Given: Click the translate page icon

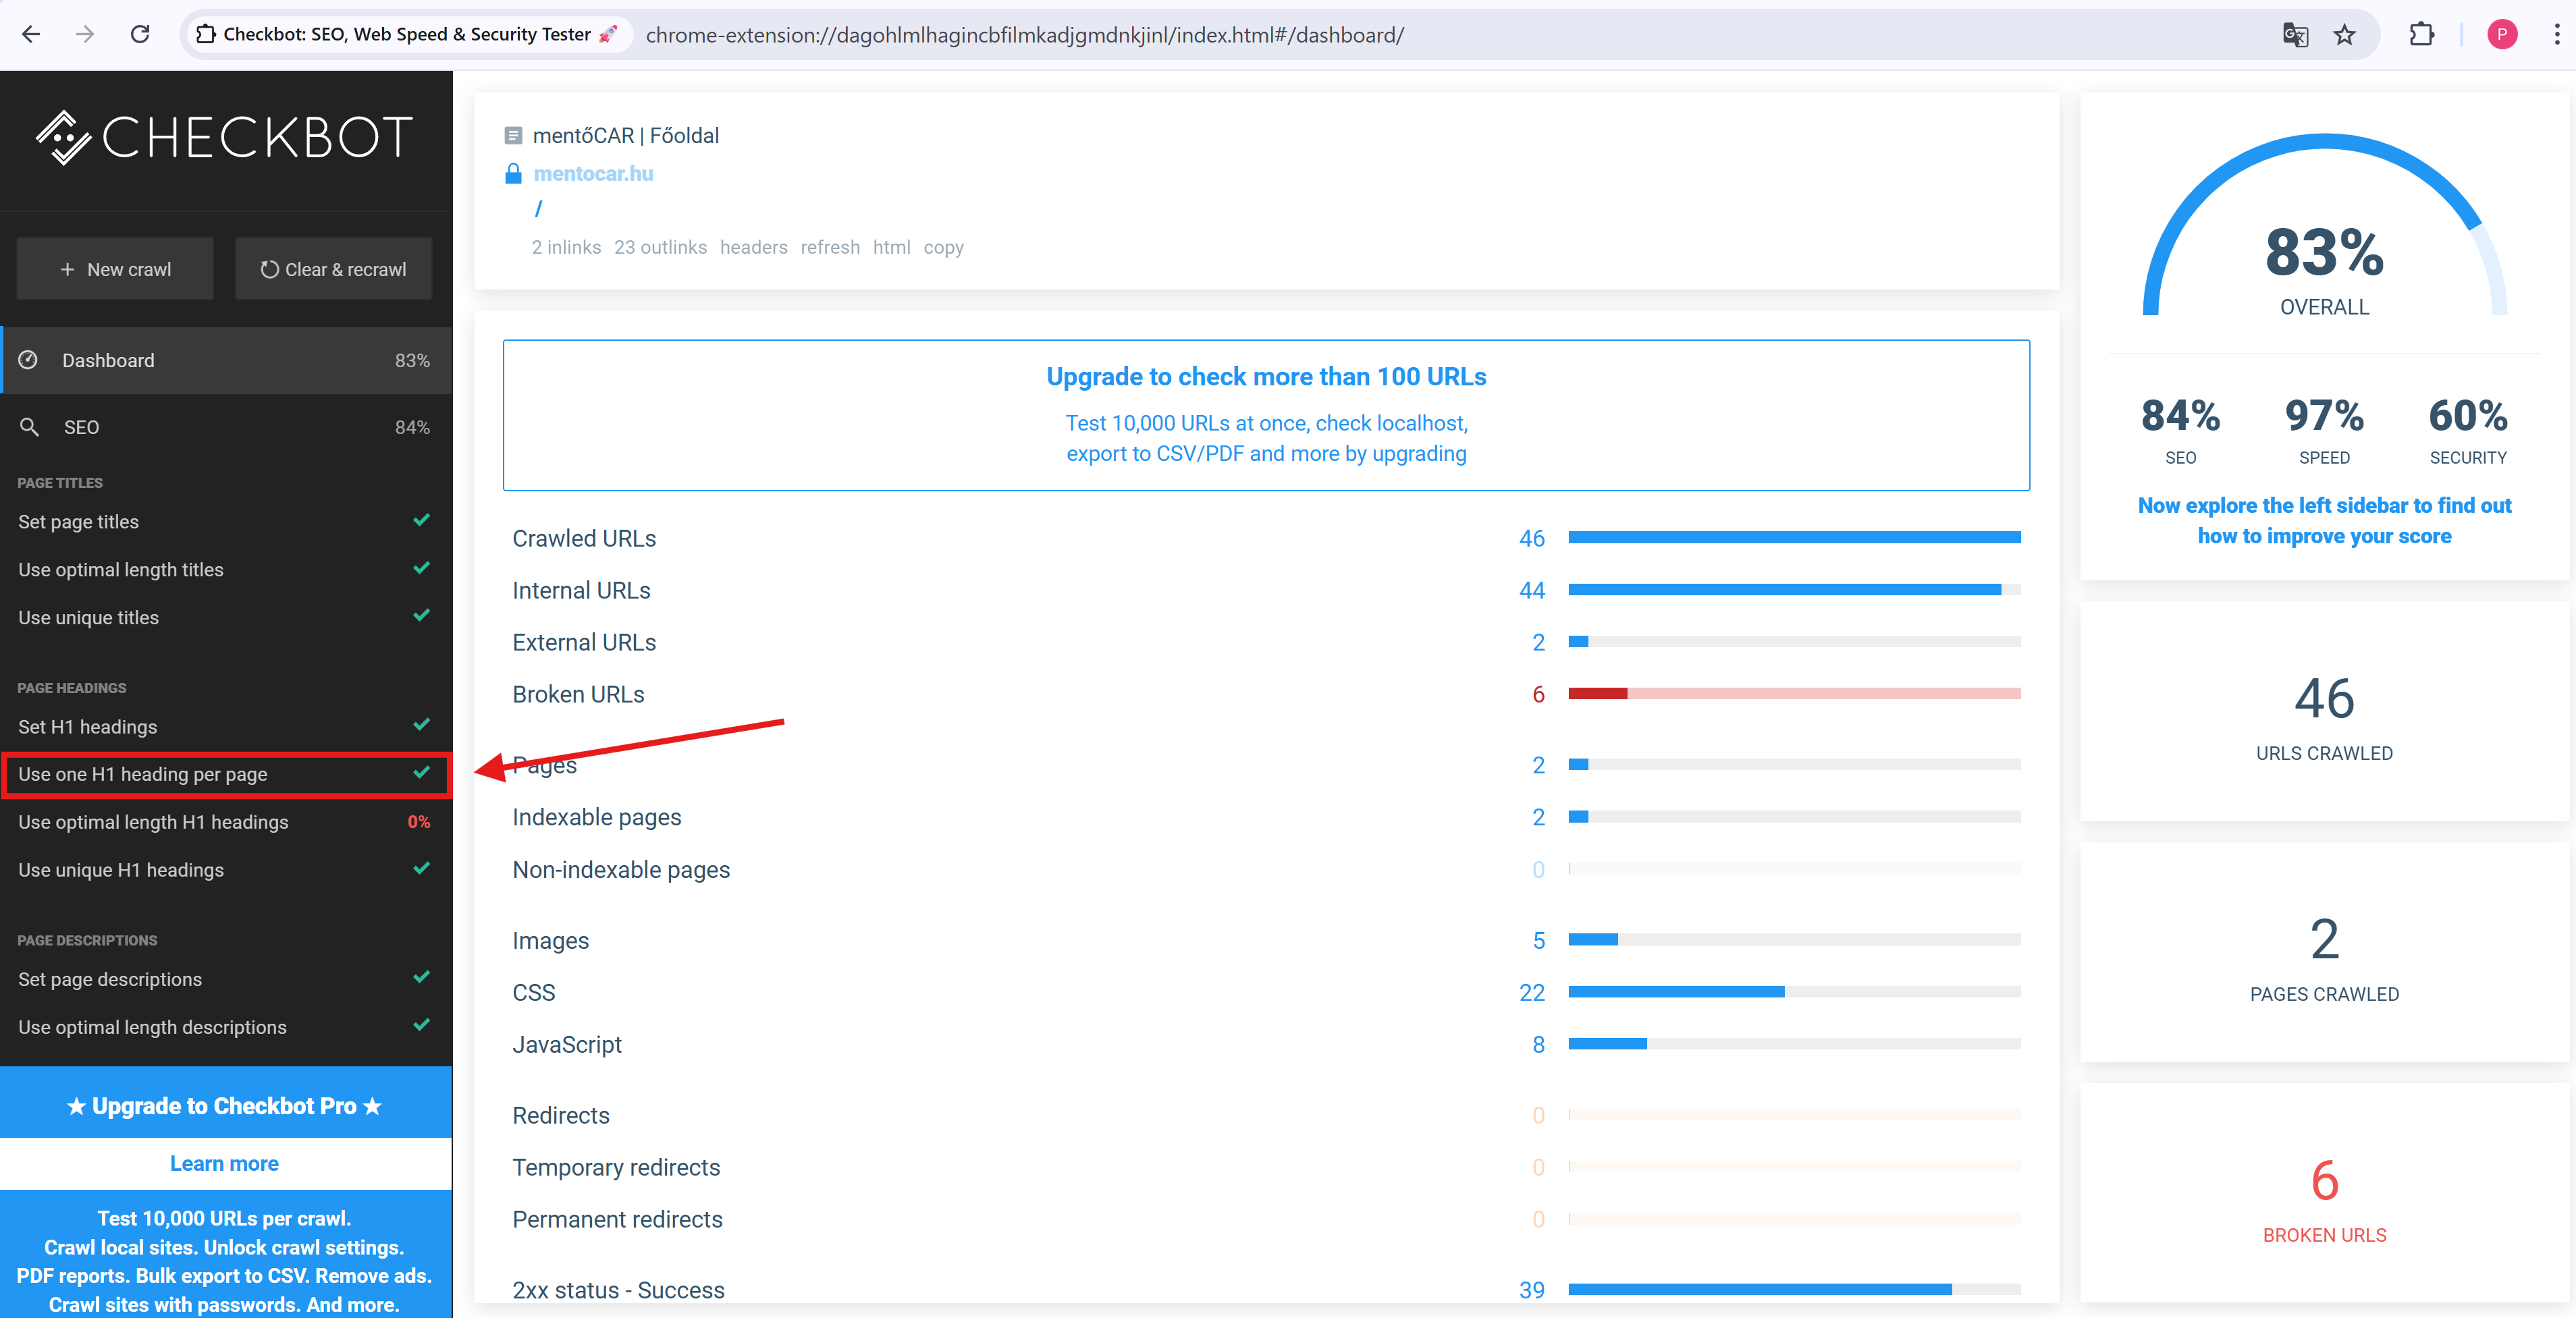Looking at the screenshot, I should tap(2295, 35).
